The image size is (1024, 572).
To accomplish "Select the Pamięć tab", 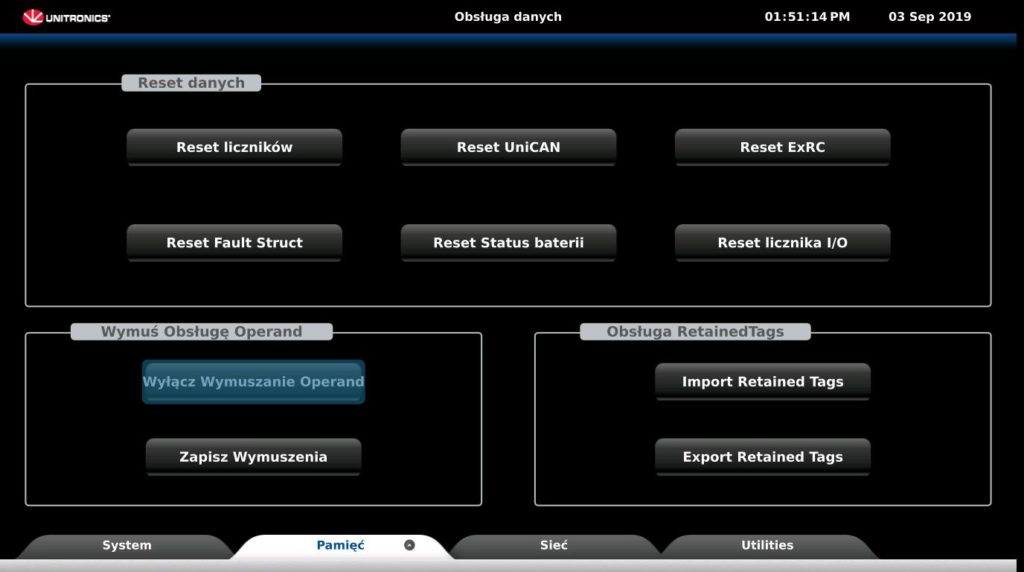I will [341, 546].
